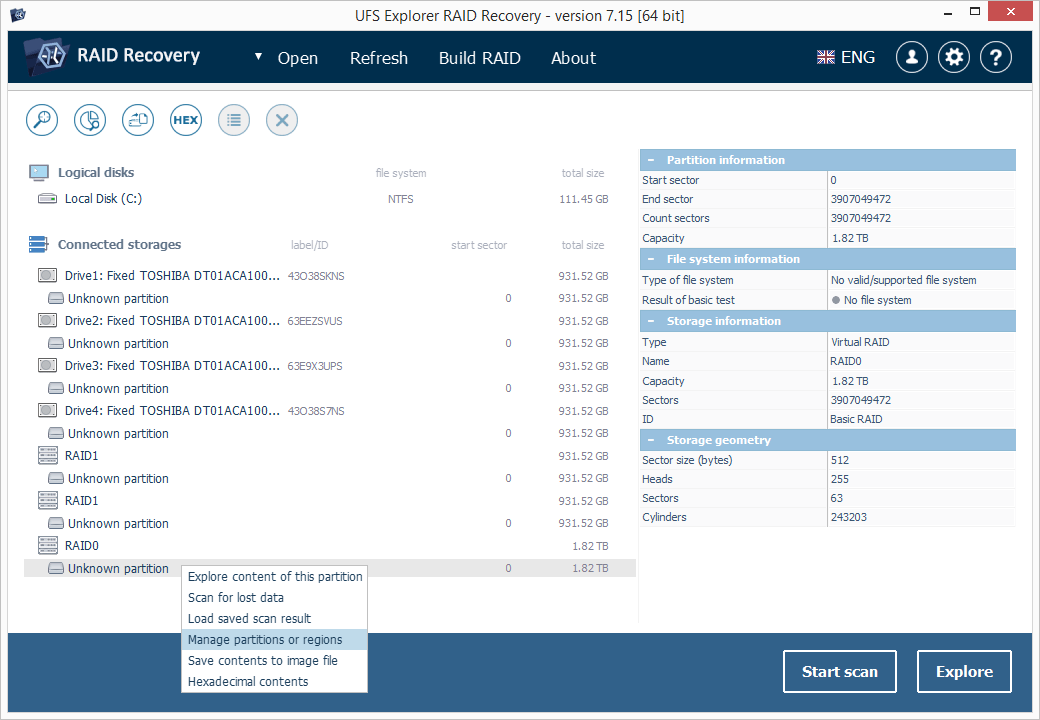Image resolution: width=1040 pixels, height=720 pixels.
Task: Click the Explore button
Action: pos(964,672)
